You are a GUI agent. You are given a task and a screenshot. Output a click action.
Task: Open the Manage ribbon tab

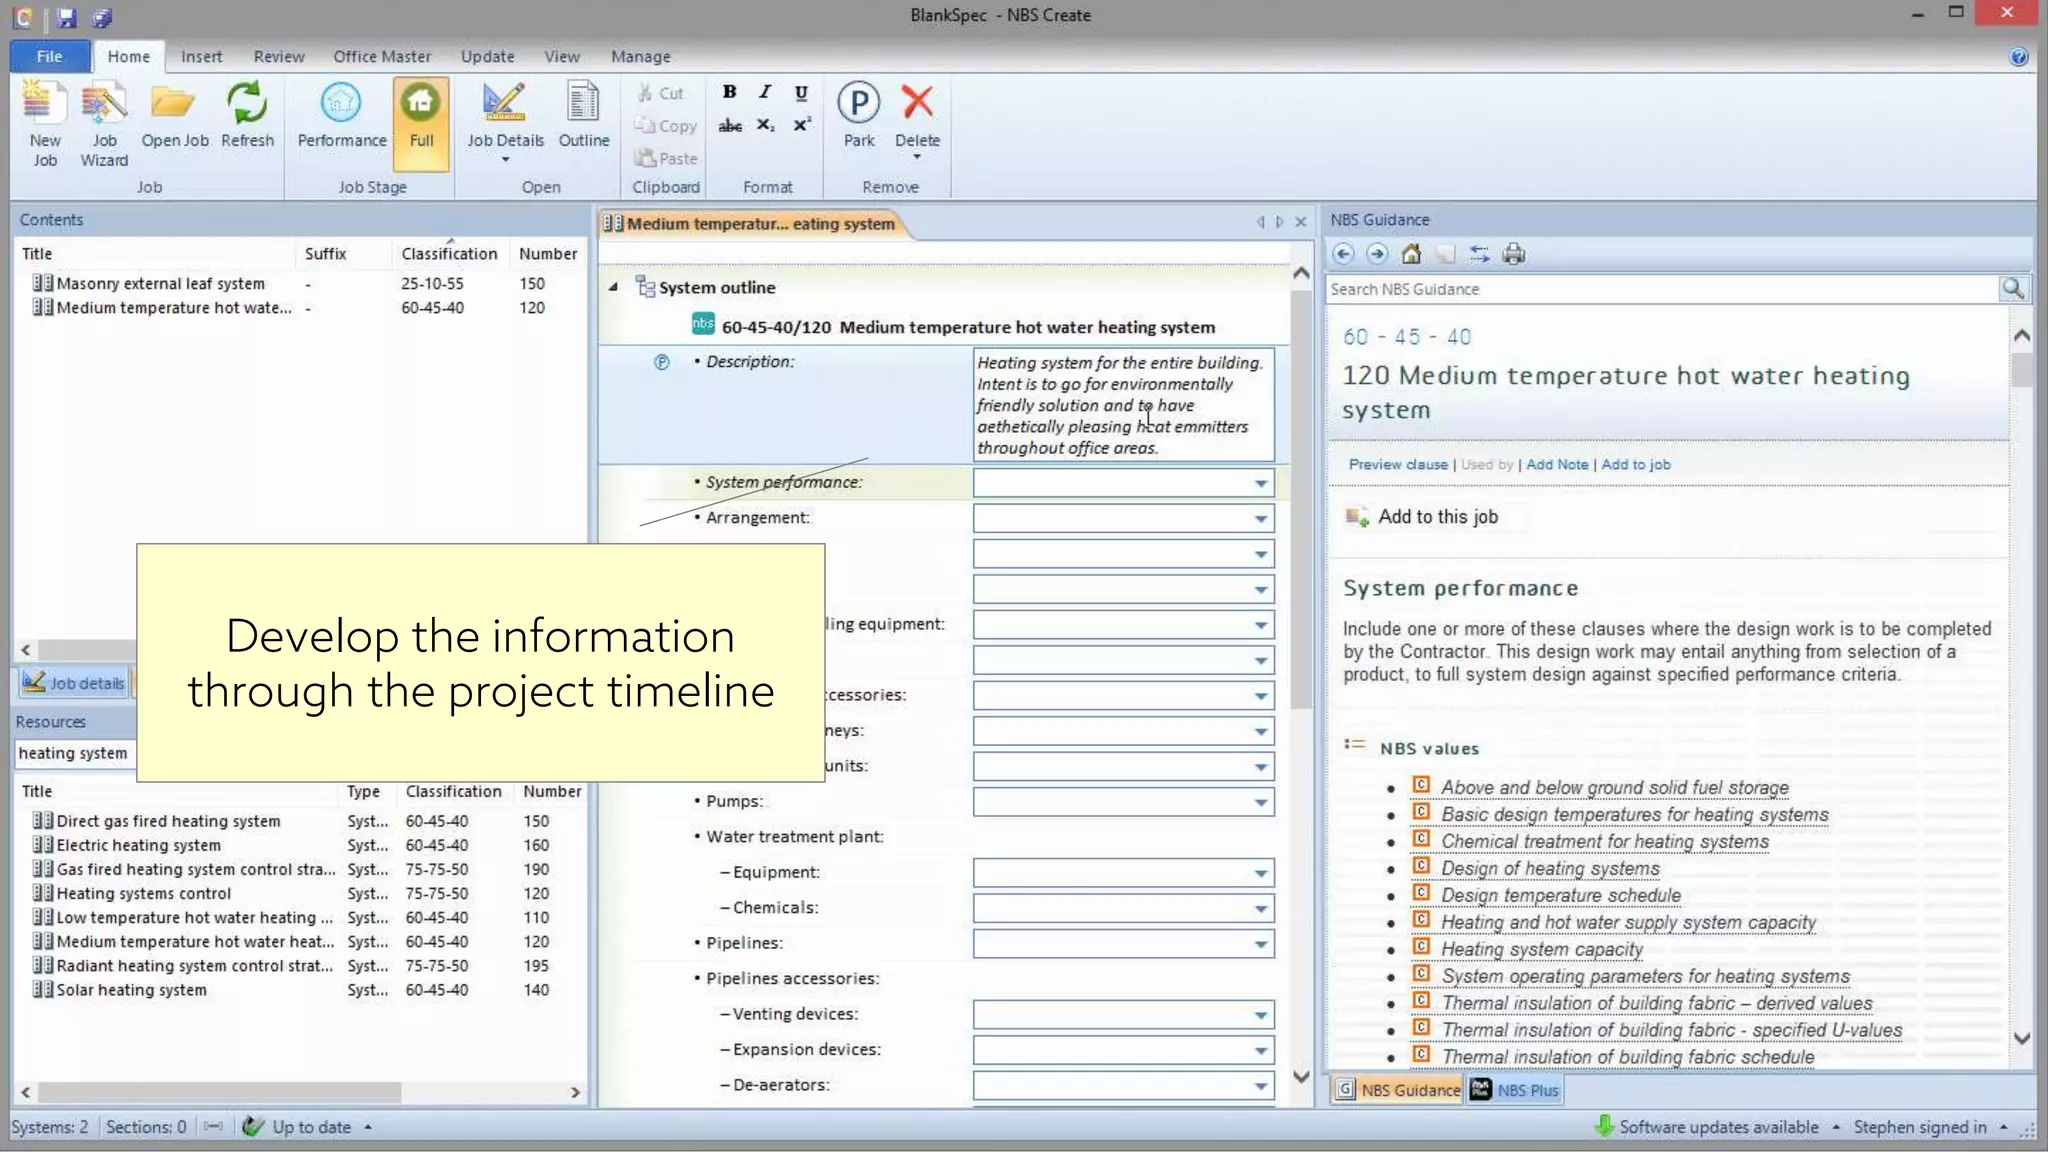pyautogui.click(x=640, y=56)
